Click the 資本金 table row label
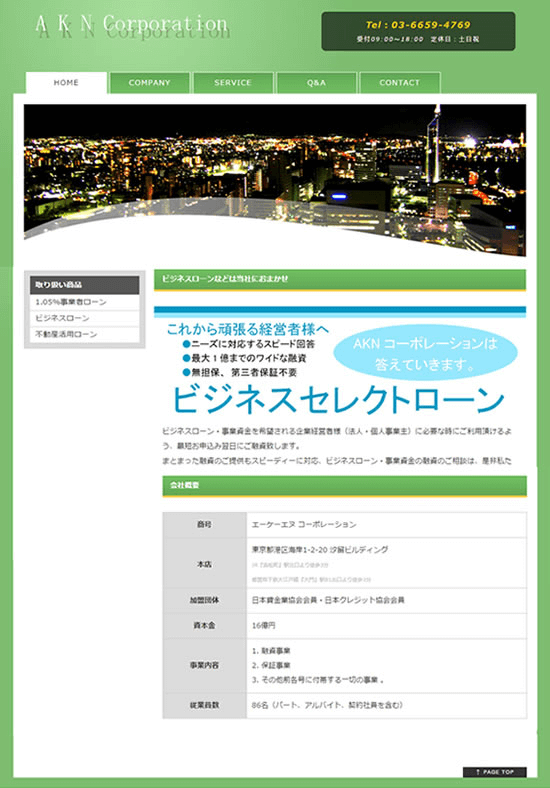The height and width of the screenshot is (788, 550). [205, 626]
